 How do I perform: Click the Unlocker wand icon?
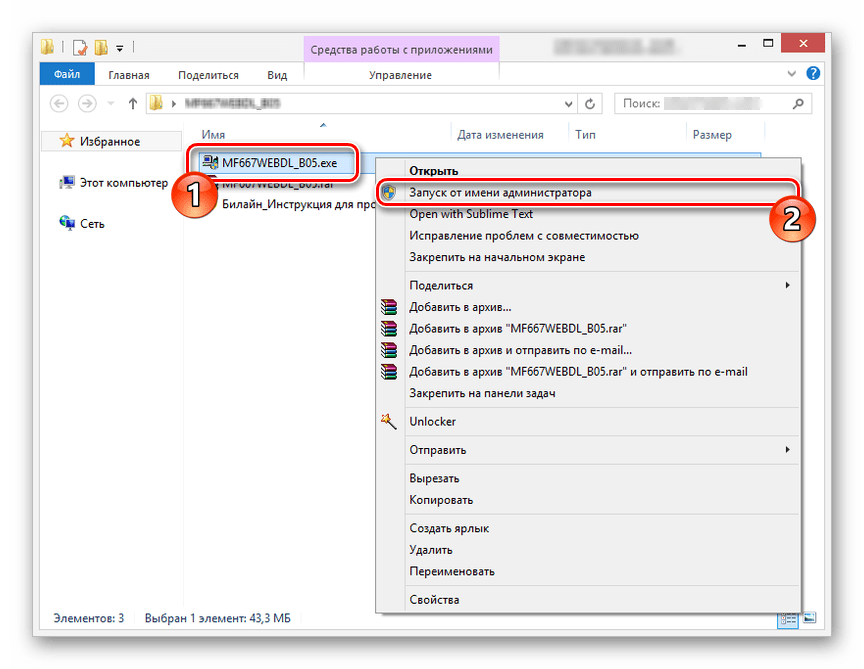tap(388, 422)
